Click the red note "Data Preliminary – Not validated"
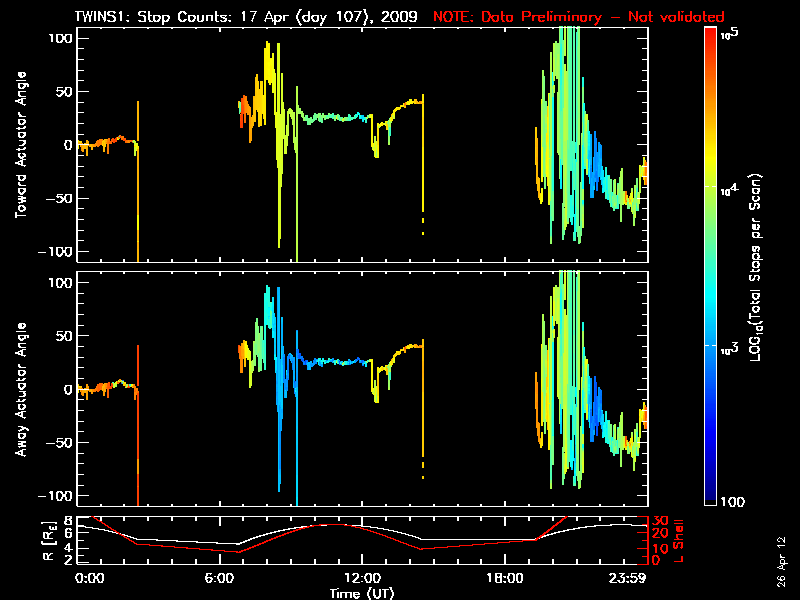The width and height of the screenshot is (800, 600). 603,17
